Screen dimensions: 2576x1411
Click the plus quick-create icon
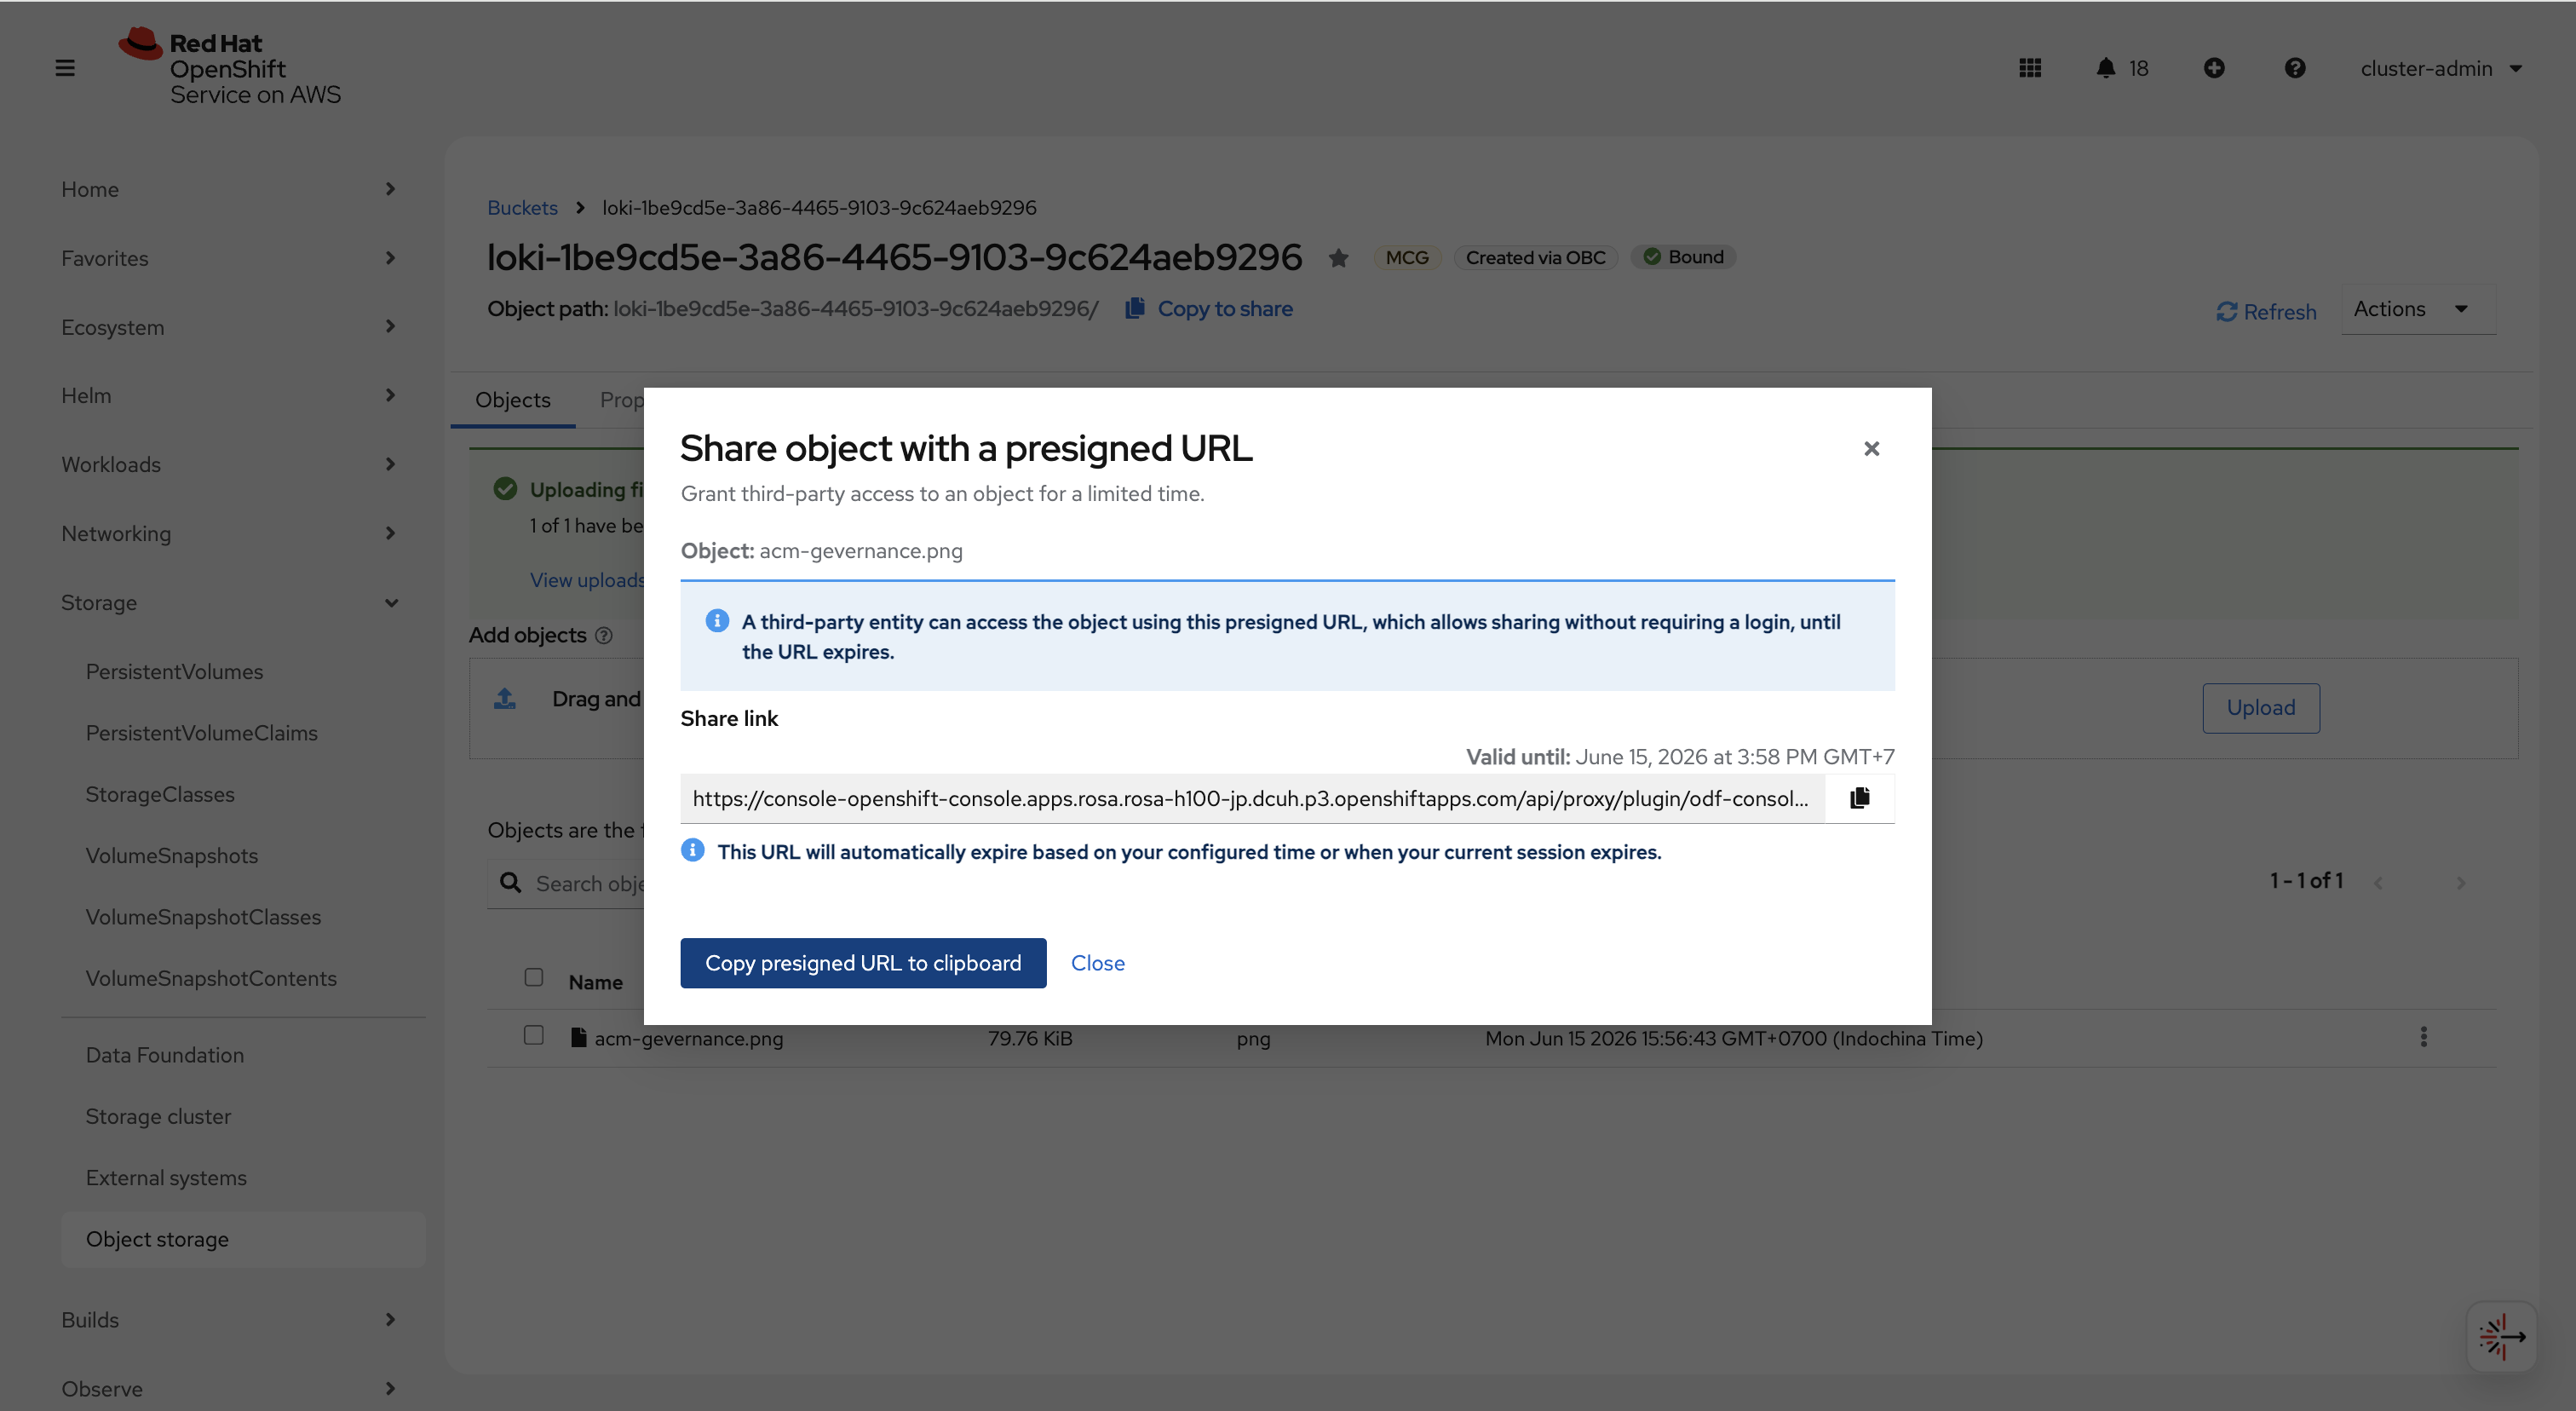click(2214, 68)
